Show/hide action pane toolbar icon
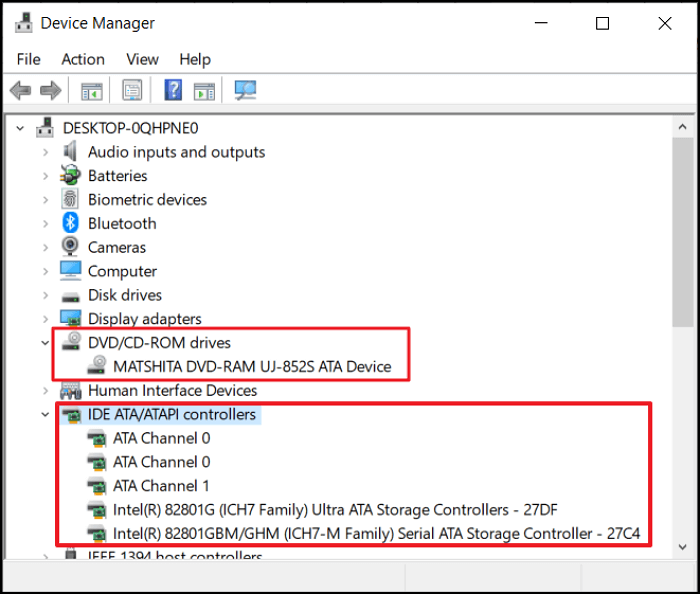 204,91
